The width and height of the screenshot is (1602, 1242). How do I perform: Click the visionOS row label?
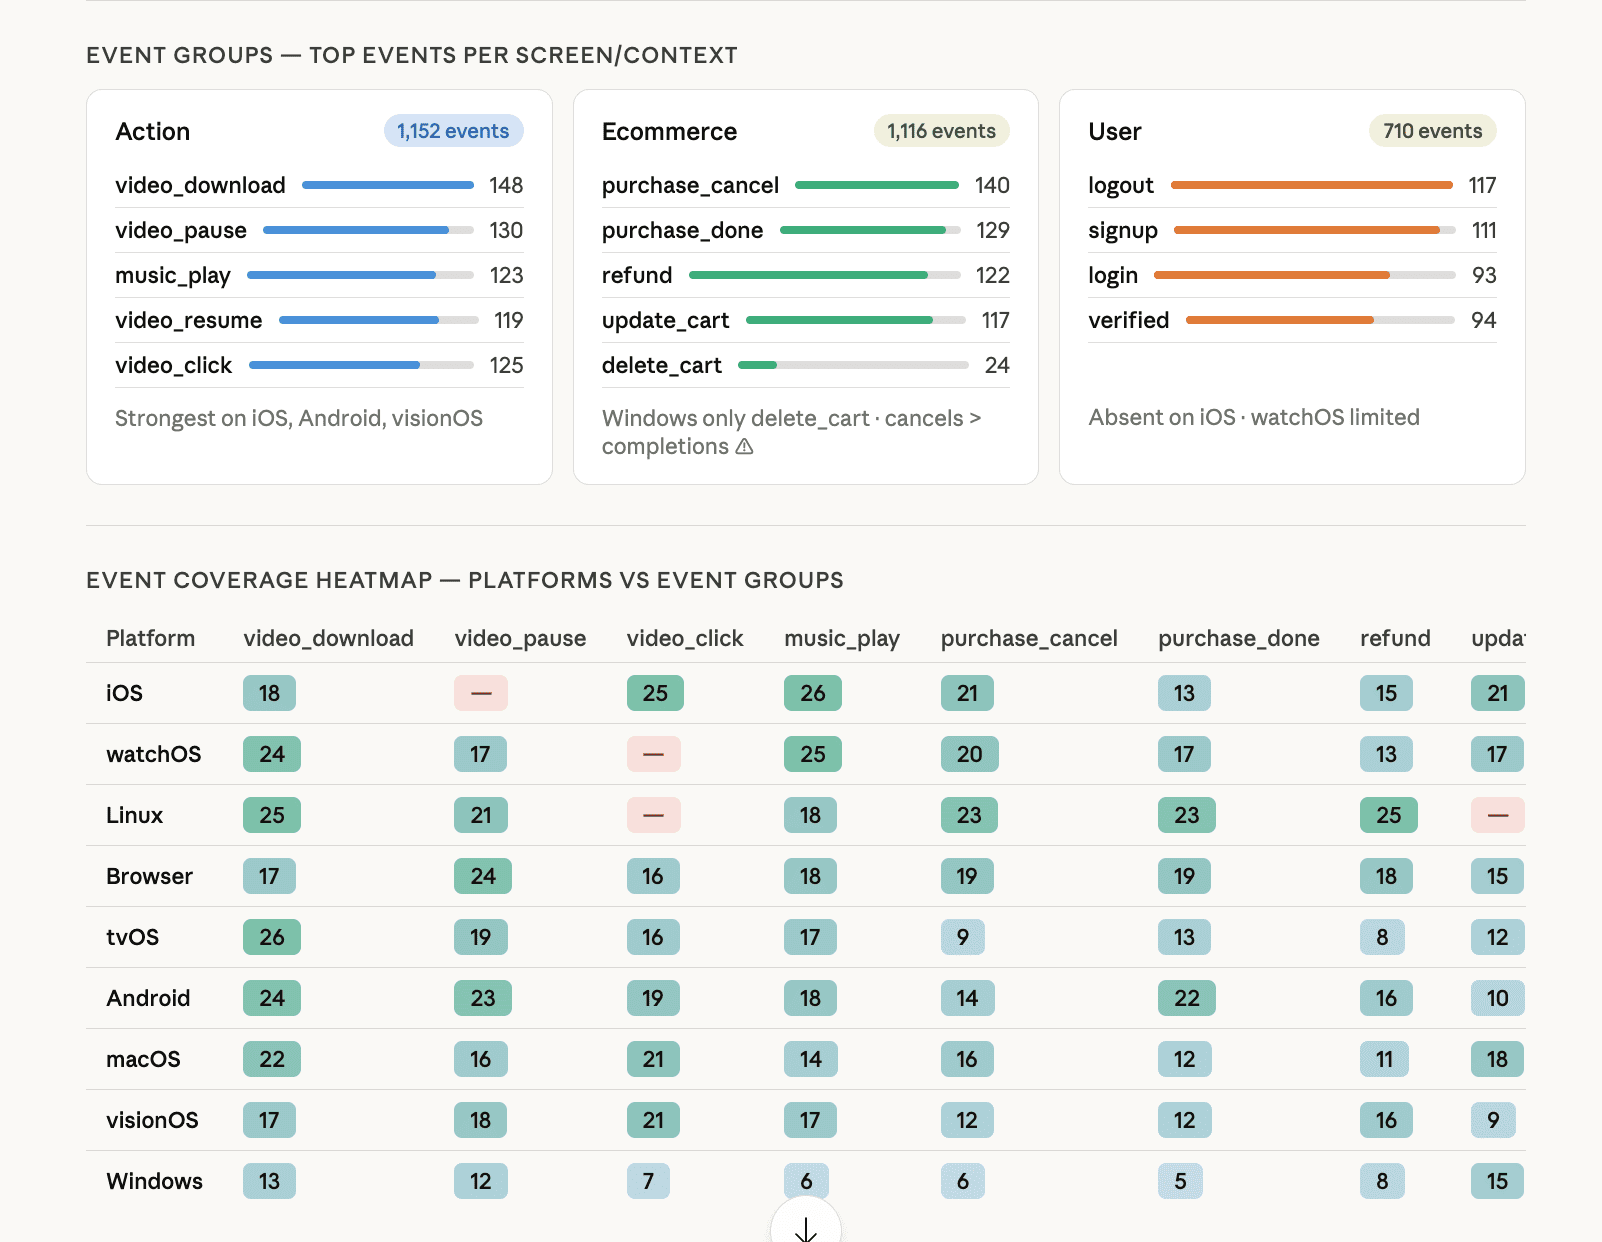click(x=152, y=1120)
